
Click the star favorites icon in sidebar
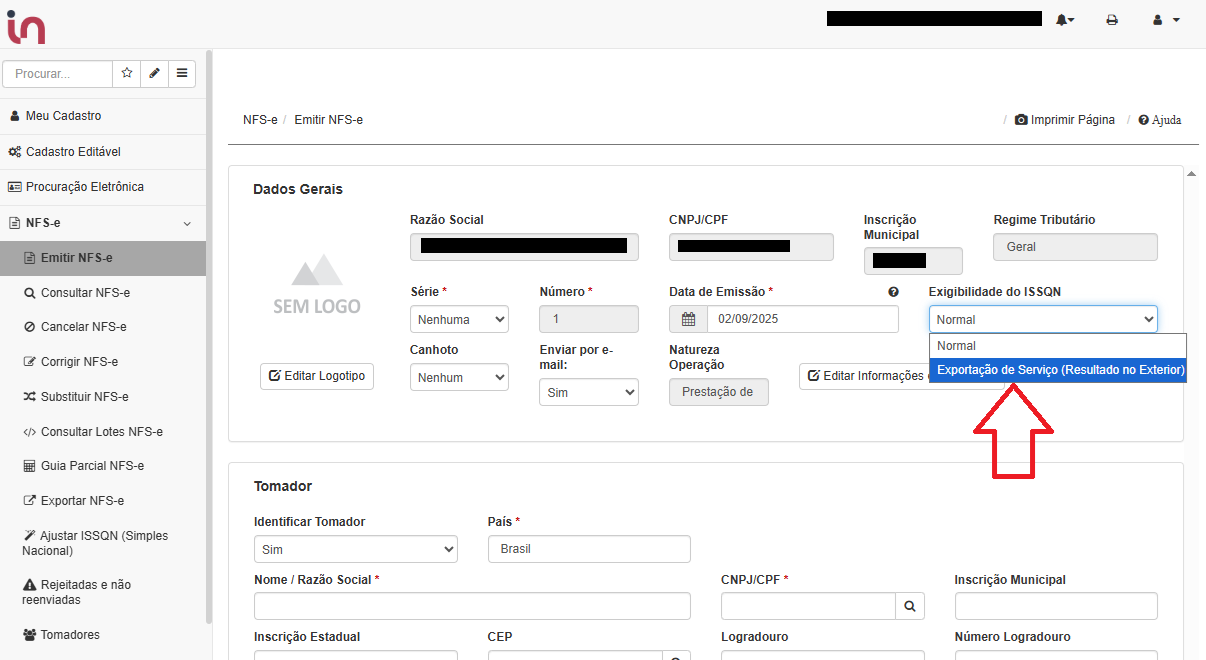pos(127,73)
